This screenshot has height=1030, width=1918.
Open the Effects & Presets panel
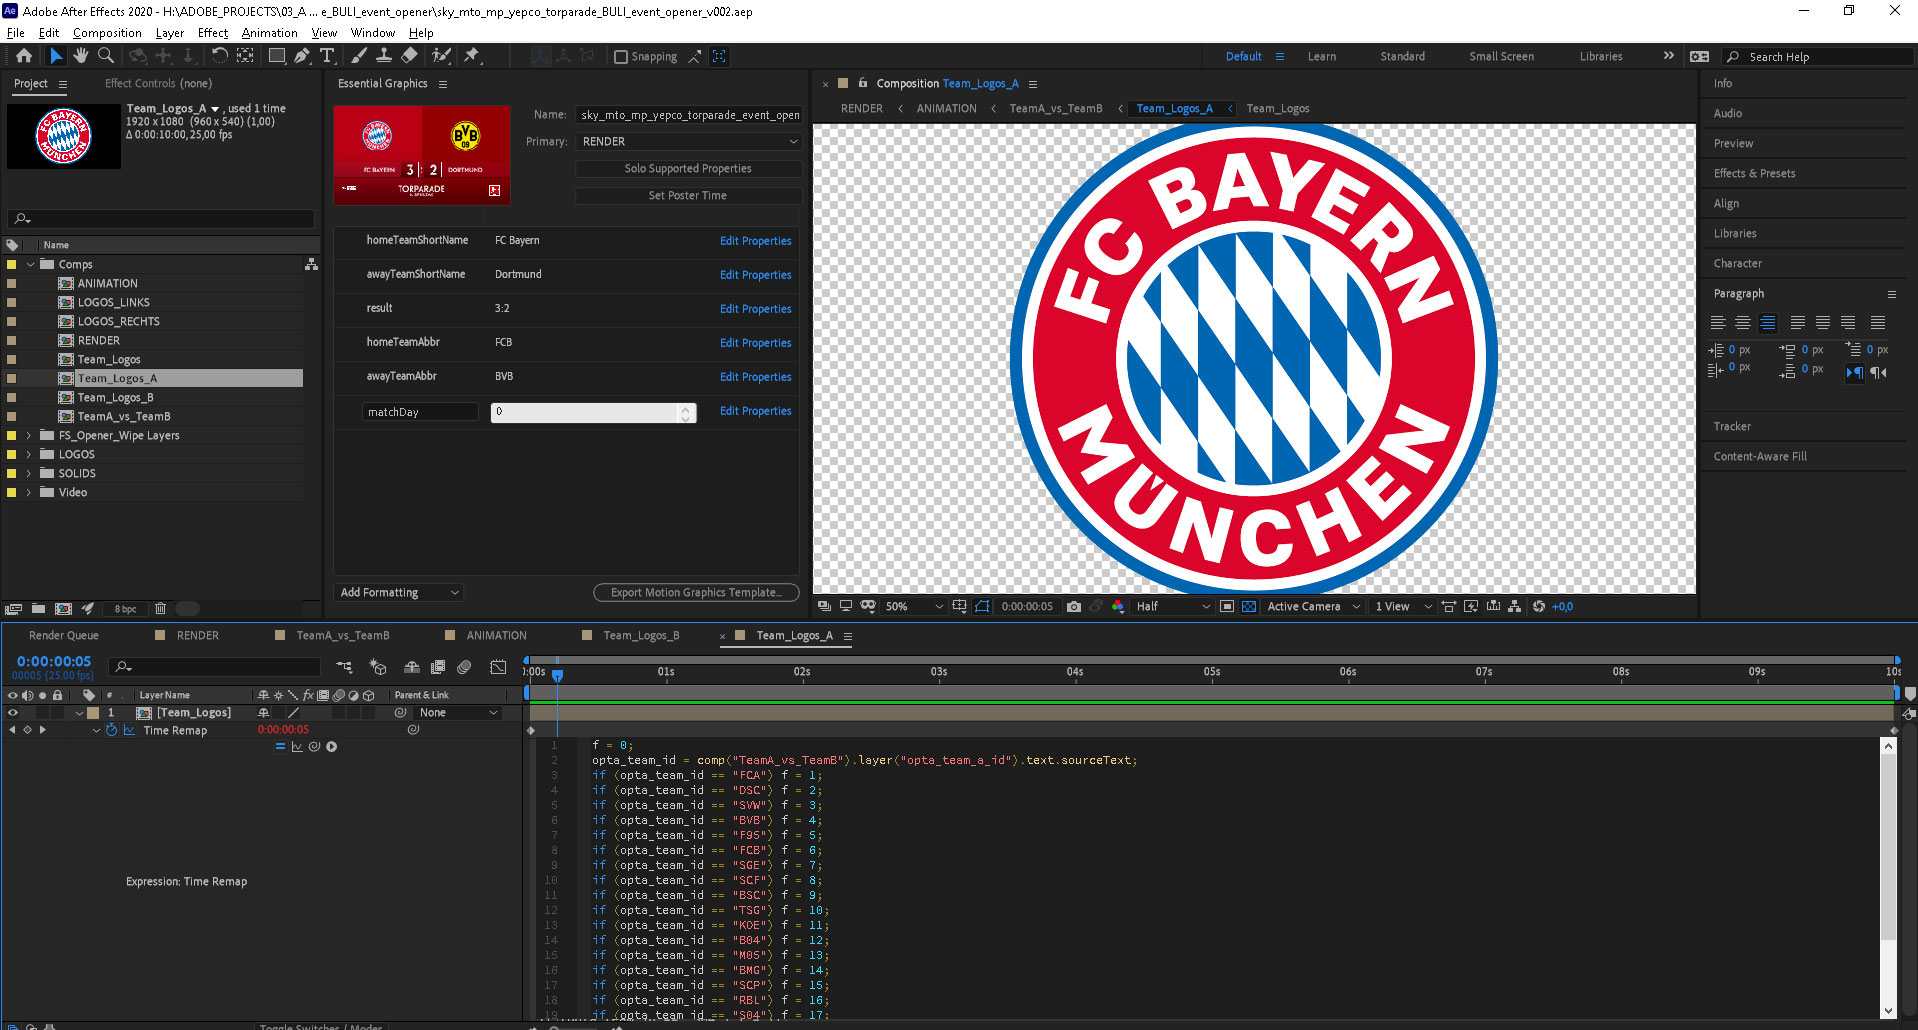(x=1754, y=173)
